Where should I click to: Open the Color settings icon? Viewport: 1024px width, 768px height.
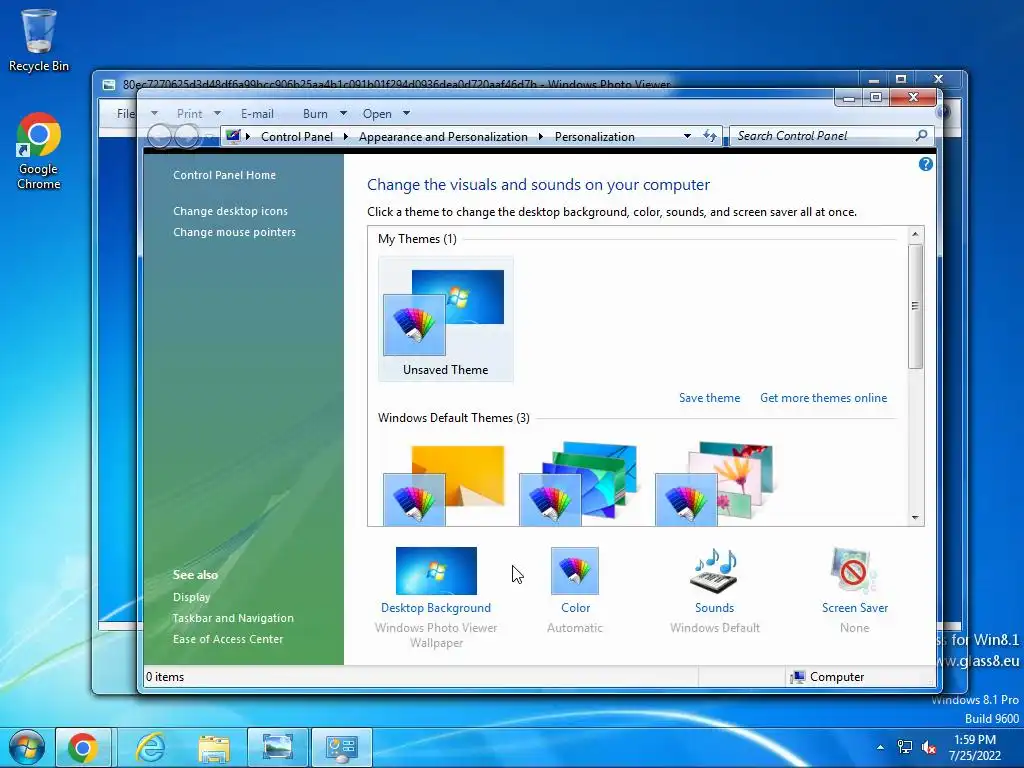click(x=575, y=571)
